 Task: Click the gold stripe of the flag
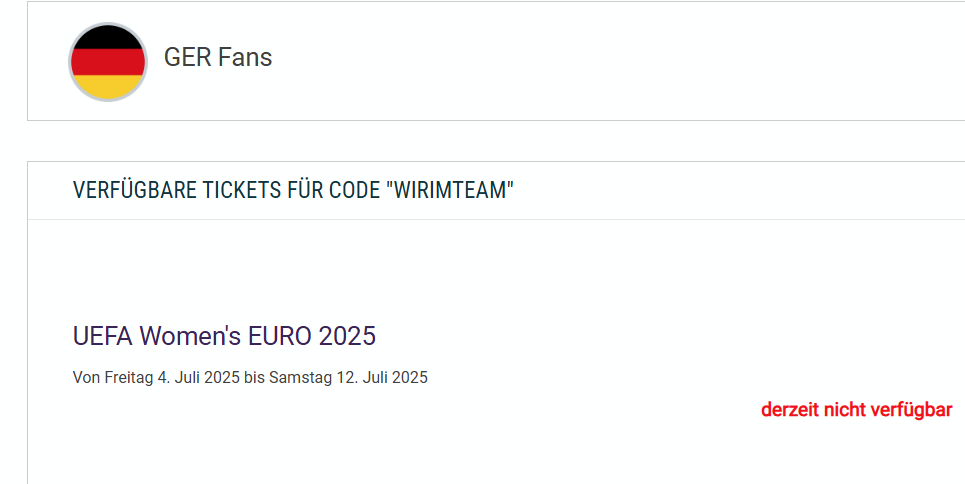(x=108, y=87)
